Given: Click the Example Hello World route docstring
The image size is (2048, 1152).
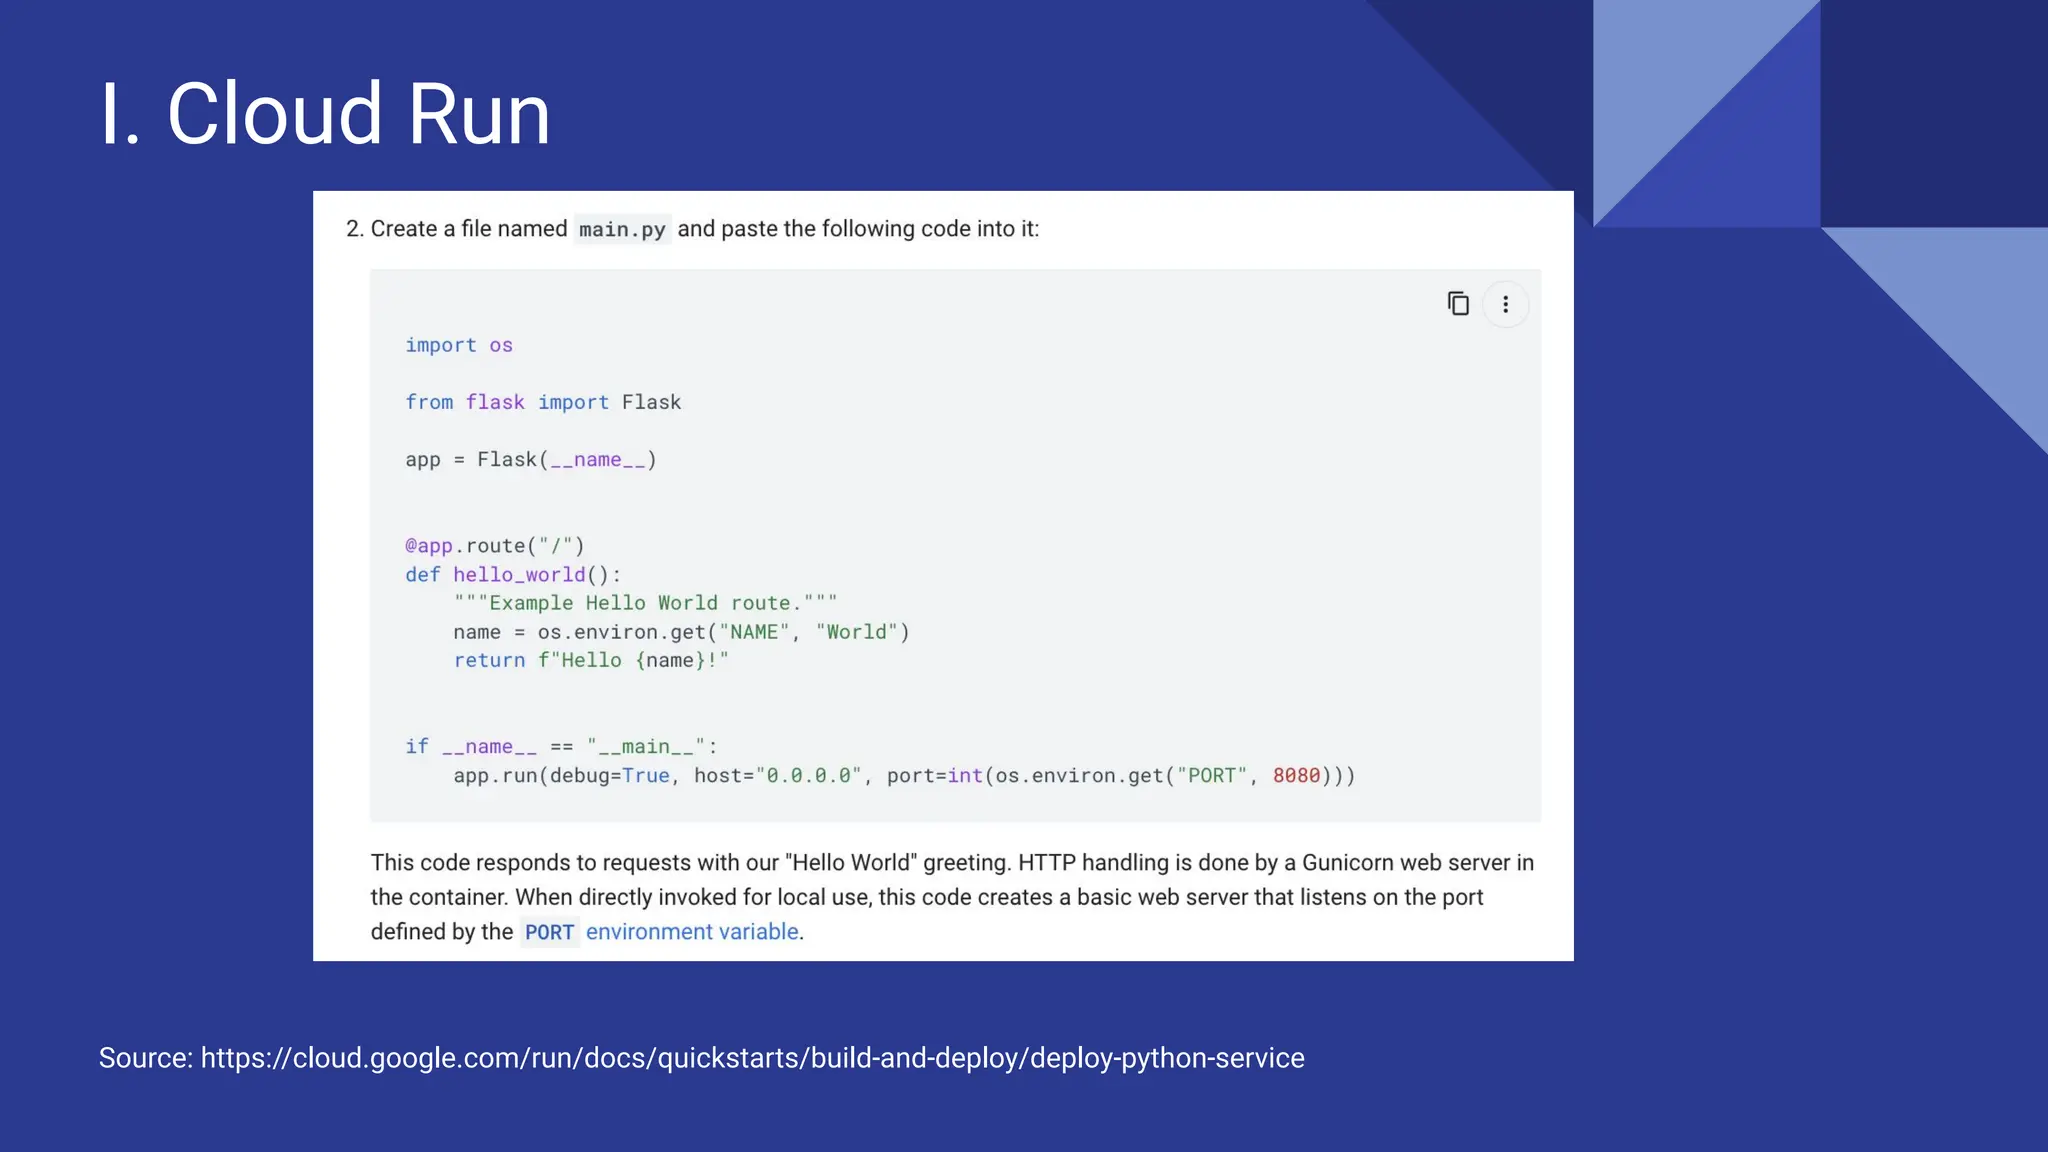Looking at the screenshot, I should point(645,603).
